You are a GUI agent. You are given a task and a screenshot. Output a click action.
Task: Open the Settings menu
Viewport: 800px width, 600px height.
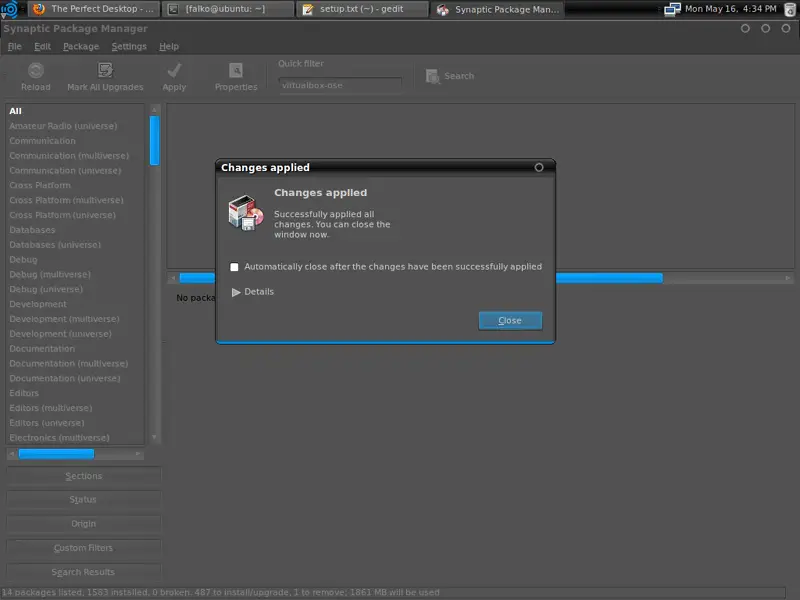pos(129,46)
